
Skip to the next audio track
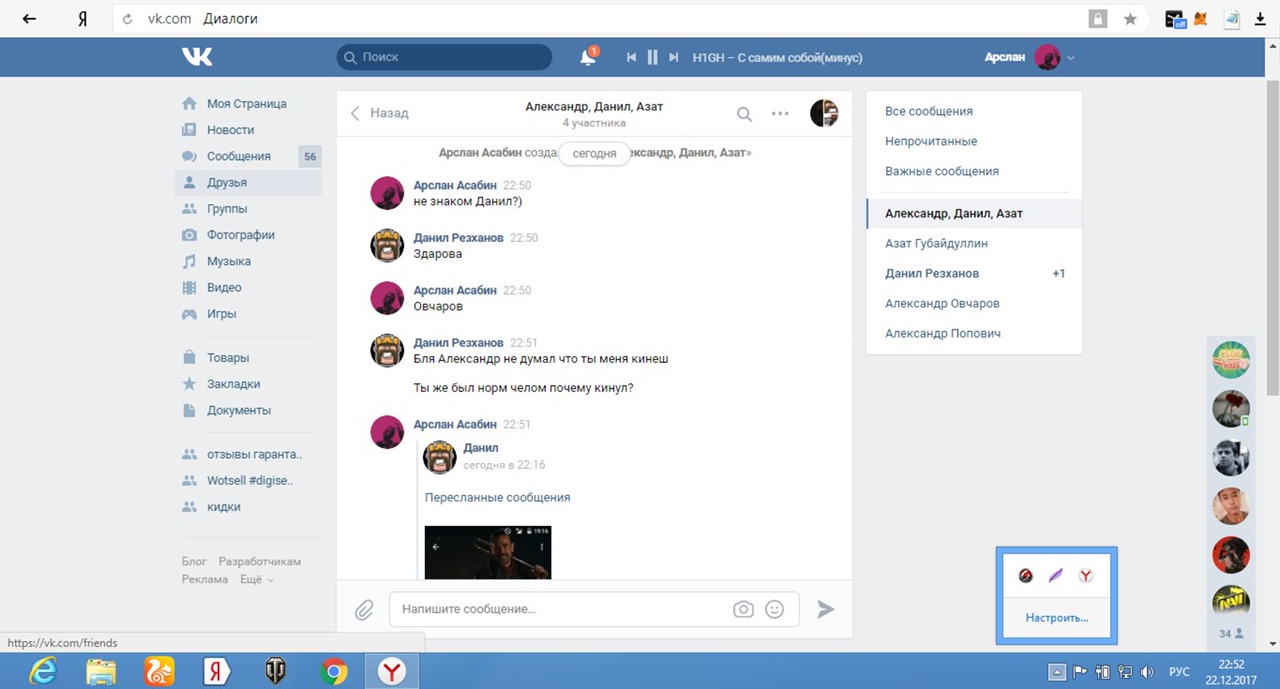click(674, 58)
